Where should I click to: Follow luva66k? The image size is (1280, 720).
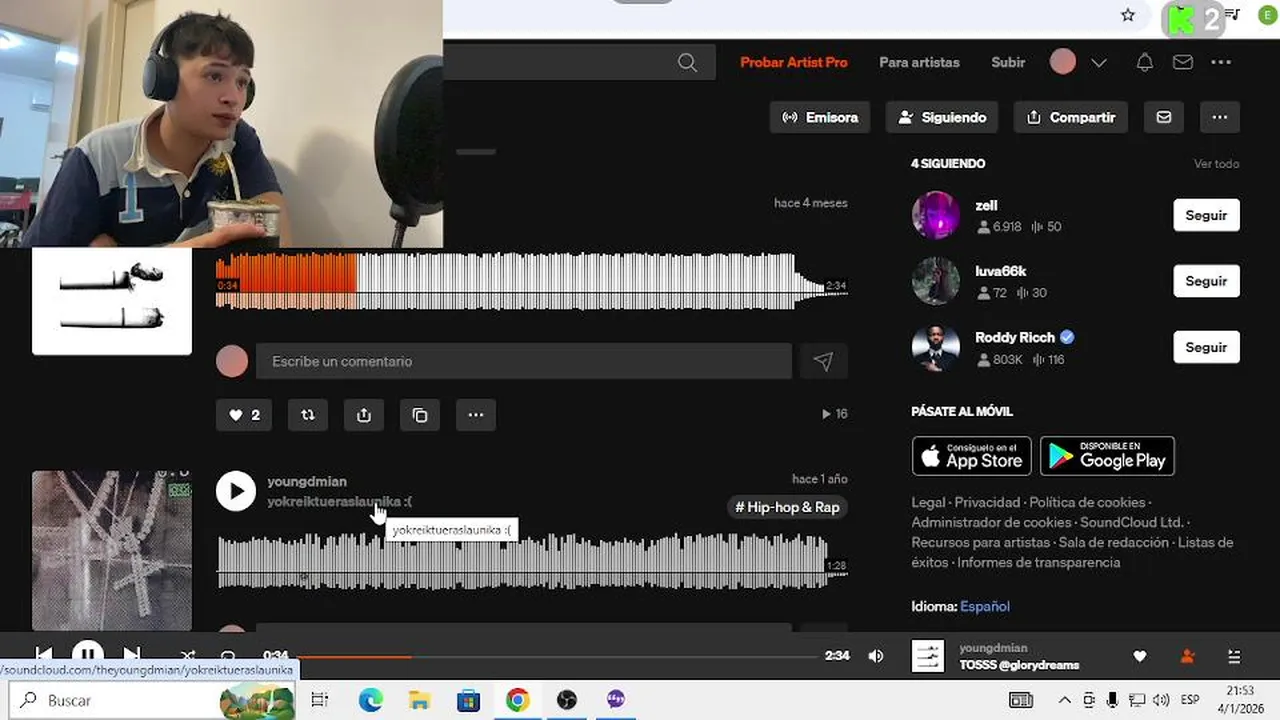[x=1206, y=281]
